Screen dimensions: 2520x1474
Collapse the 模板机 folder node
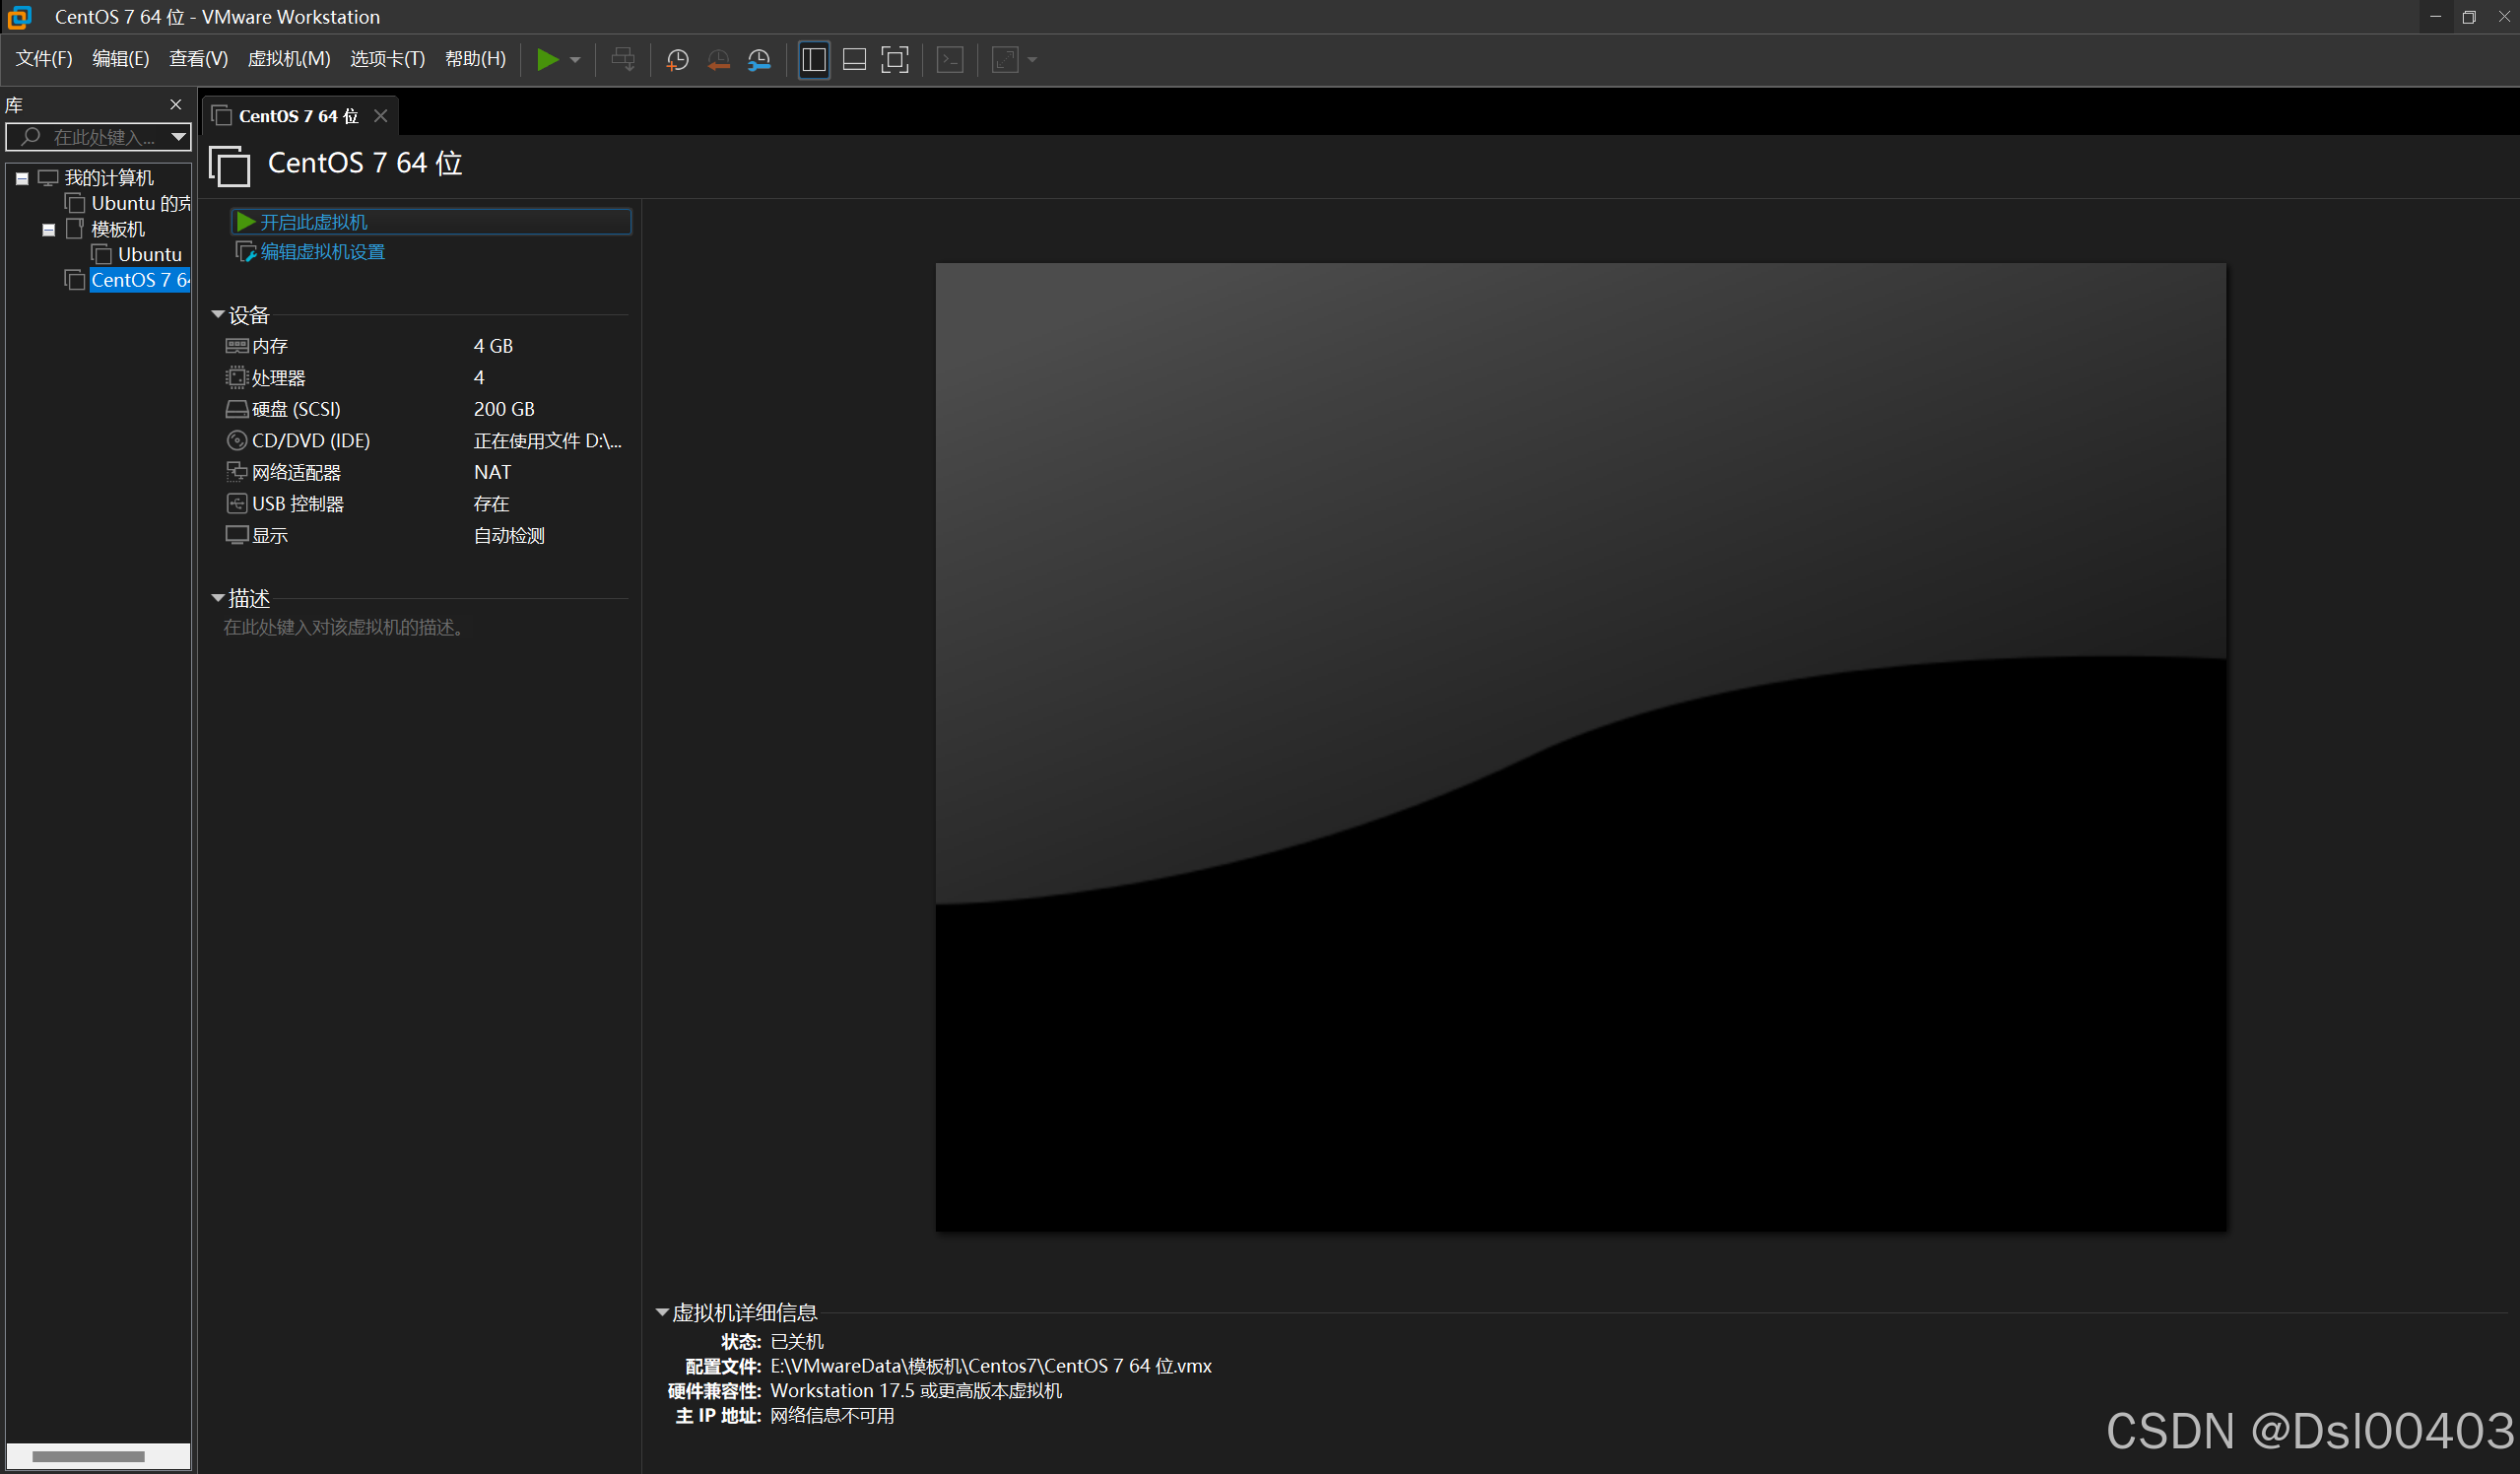(x=48, y=230)
